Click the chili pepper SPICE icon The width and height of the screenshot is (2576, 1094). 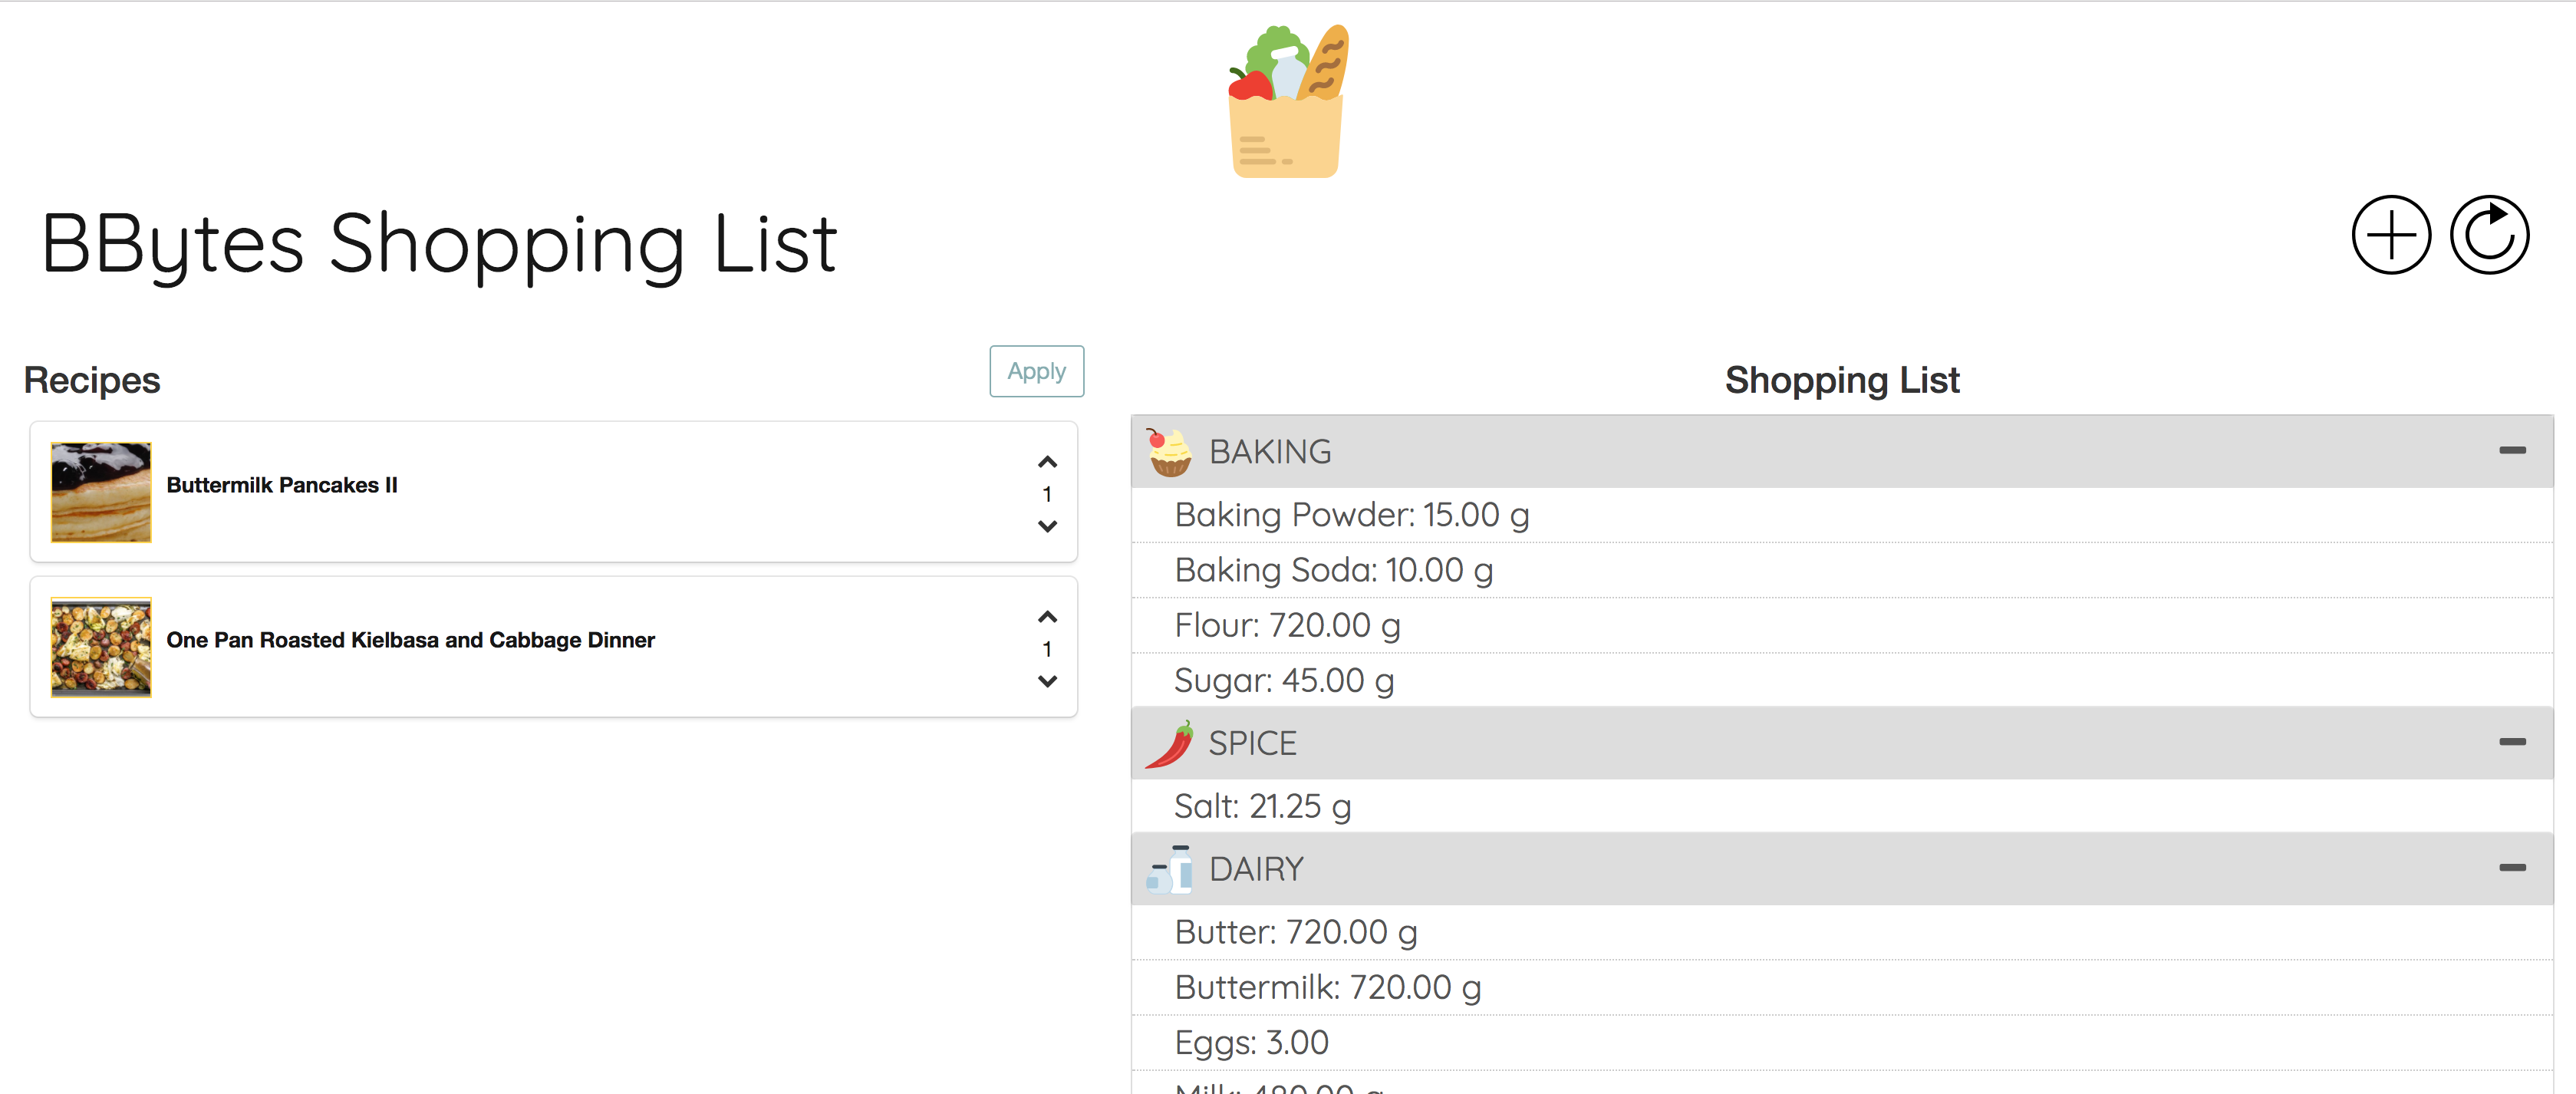1169,744
